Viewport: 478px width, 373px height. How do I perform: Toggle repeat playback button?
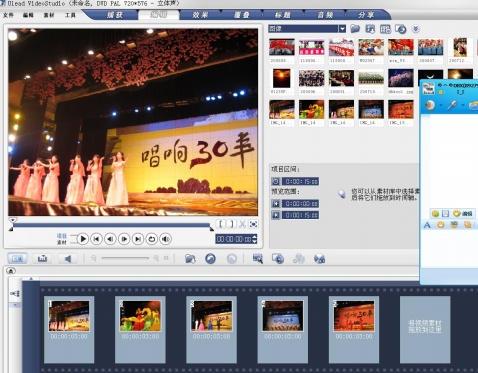click(152, 239)
